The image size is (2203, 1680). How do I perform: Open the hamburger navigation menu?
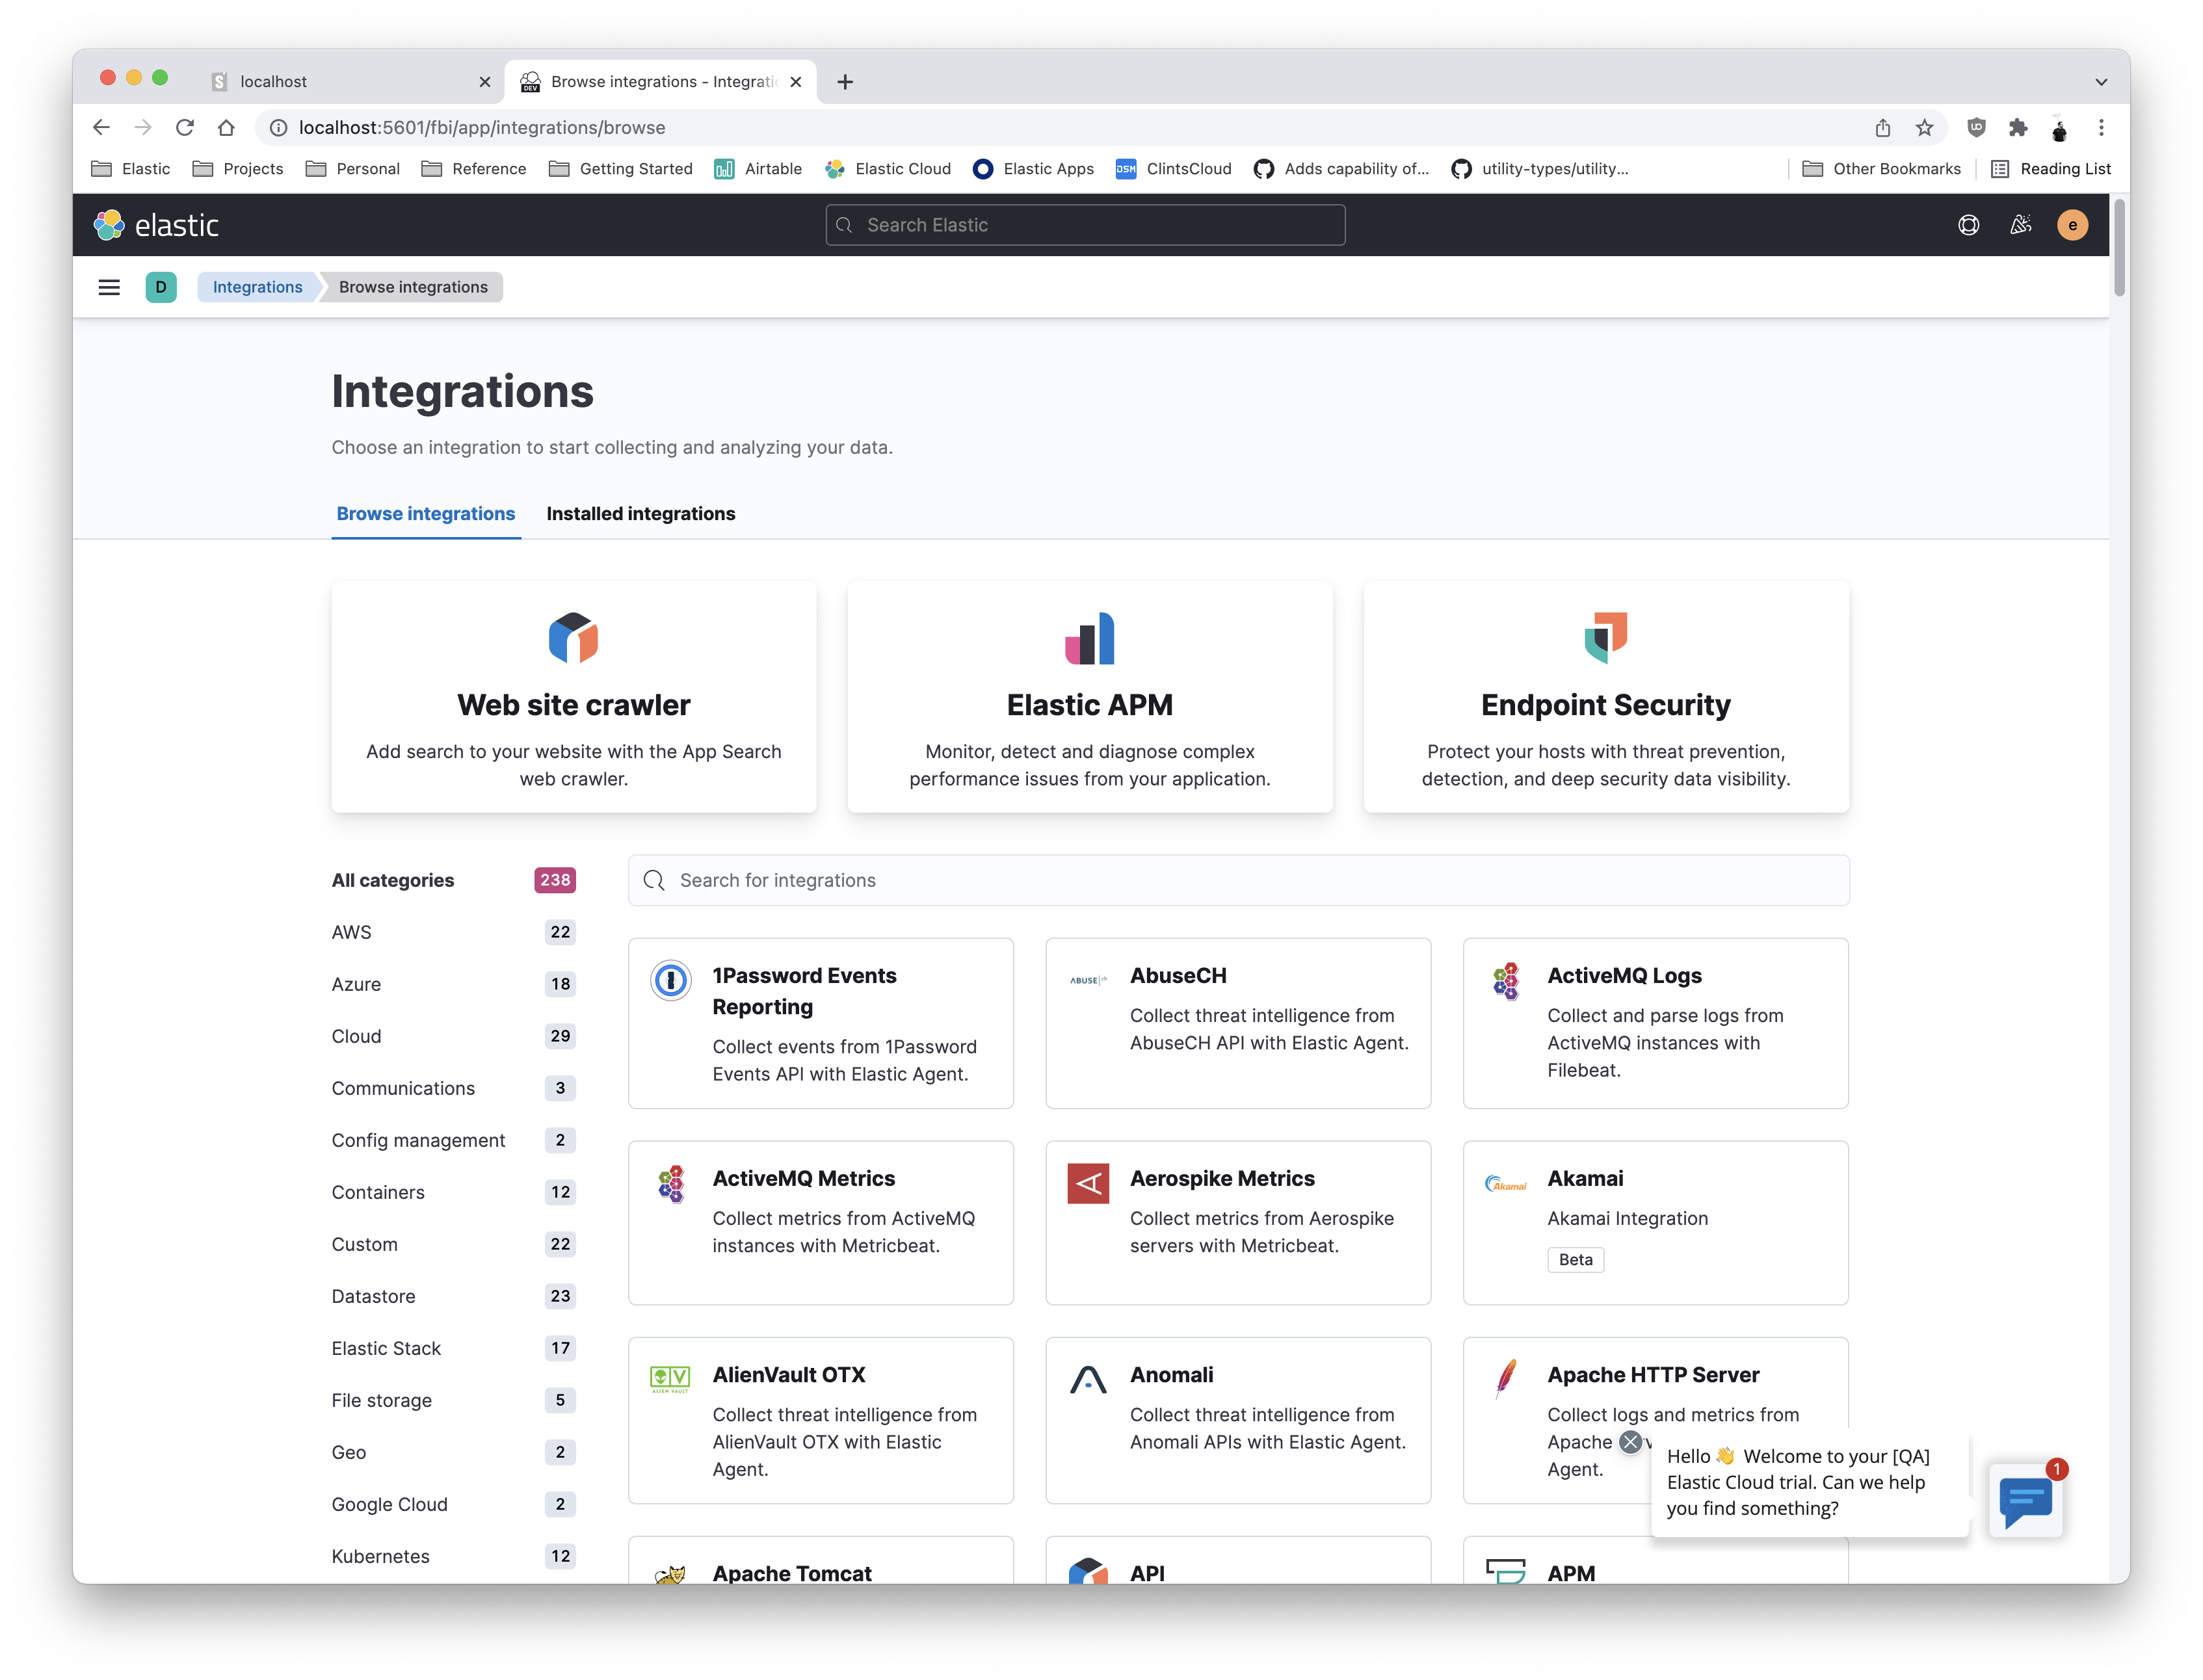coord(109,287)
